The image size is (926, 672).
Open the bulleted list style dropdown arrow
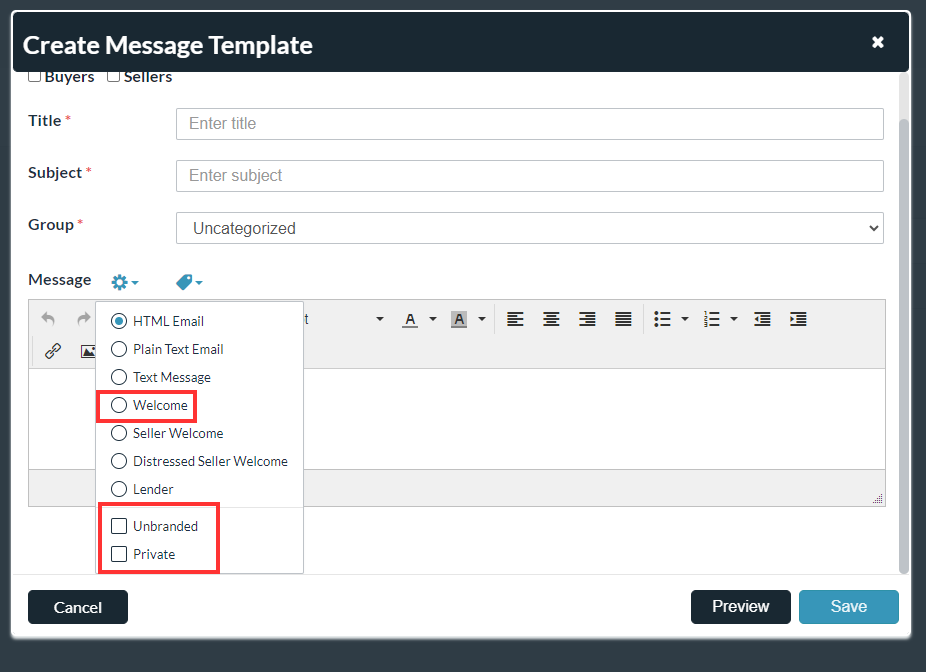tap(685, 319)
